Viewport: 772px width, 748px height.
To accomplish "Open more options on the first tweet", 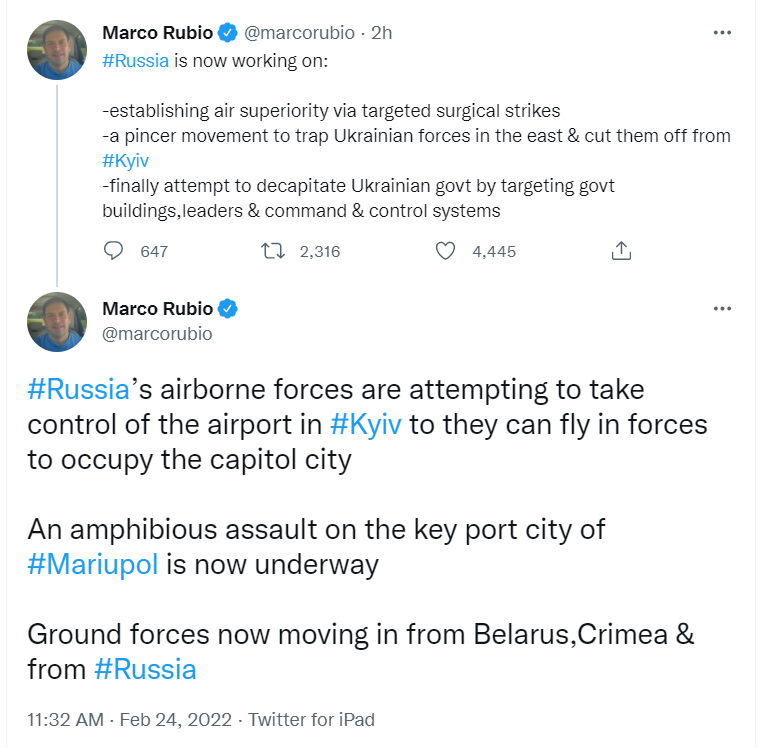I will pos(722,33).
